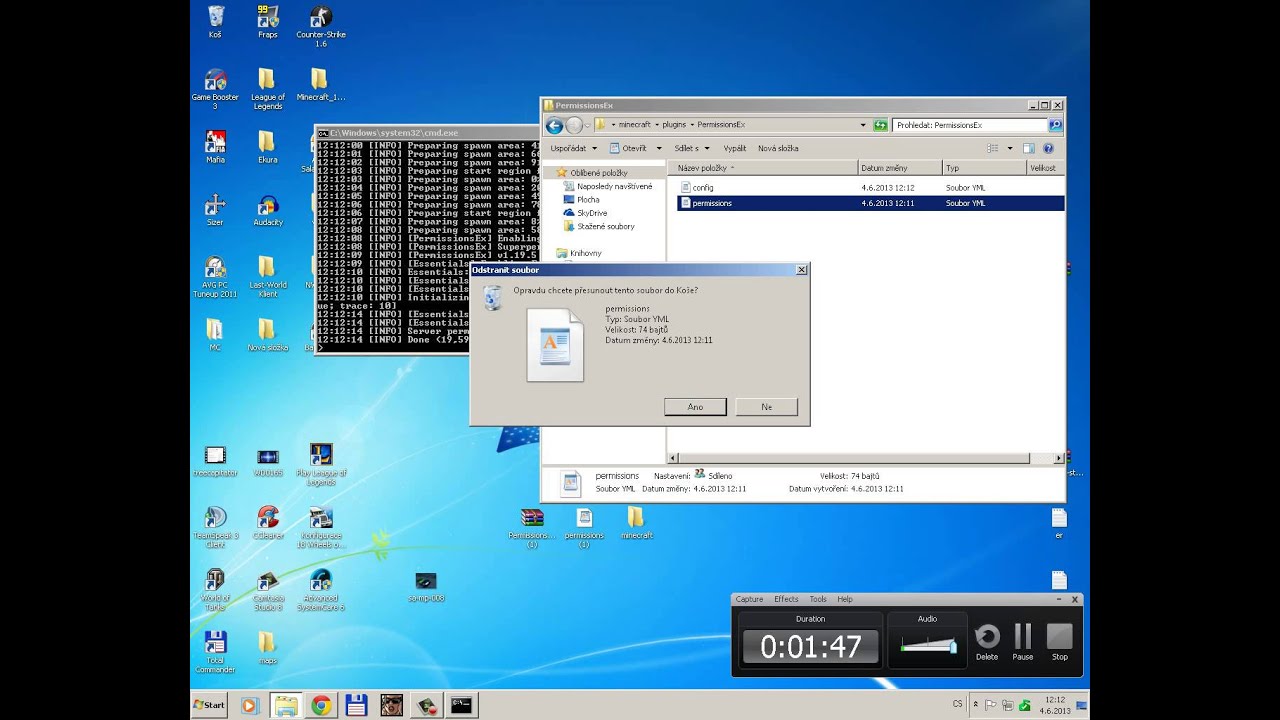
Task: Click the cmd.exe taskbar button
Action: click(461, 706)
